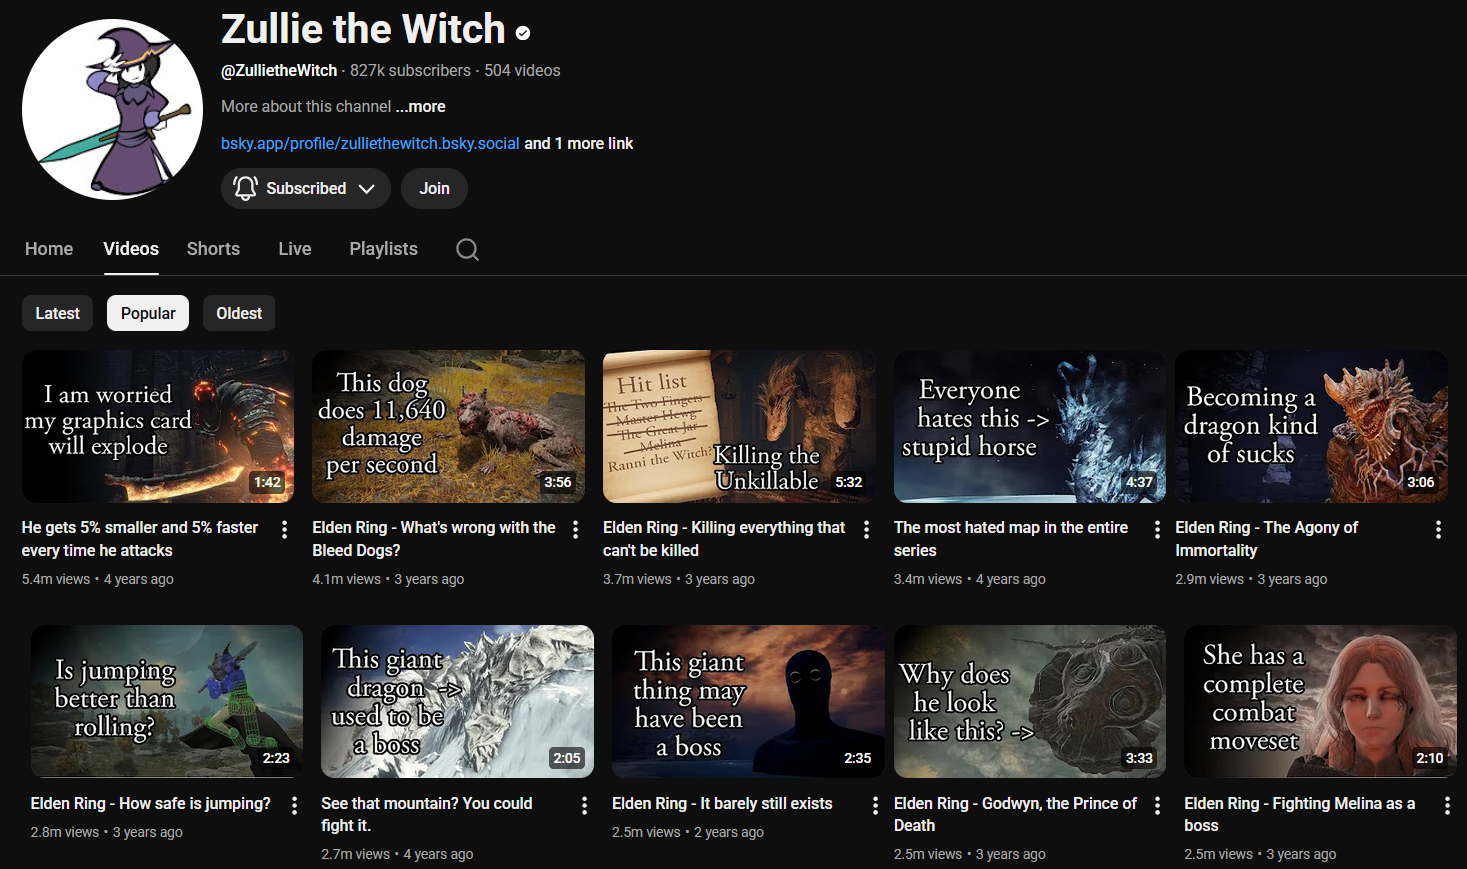The height and width of the screenshot is (869, 1467).
Task: Go to the Shorts tab
Action: coord(213,249)
